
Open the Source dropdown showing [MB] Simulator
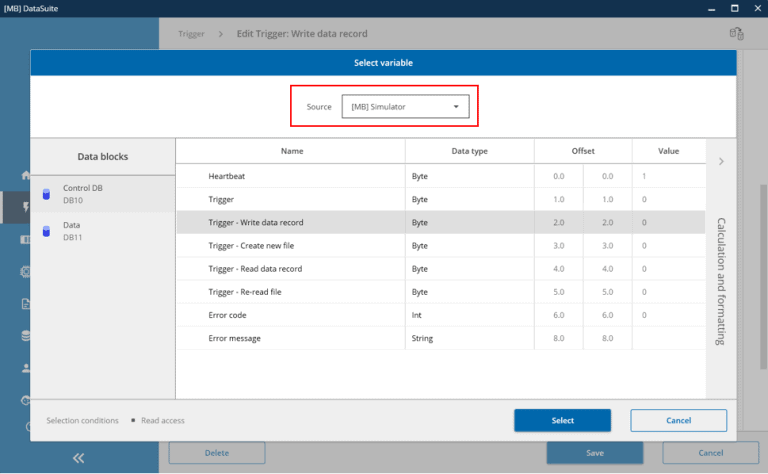point(405,107)
